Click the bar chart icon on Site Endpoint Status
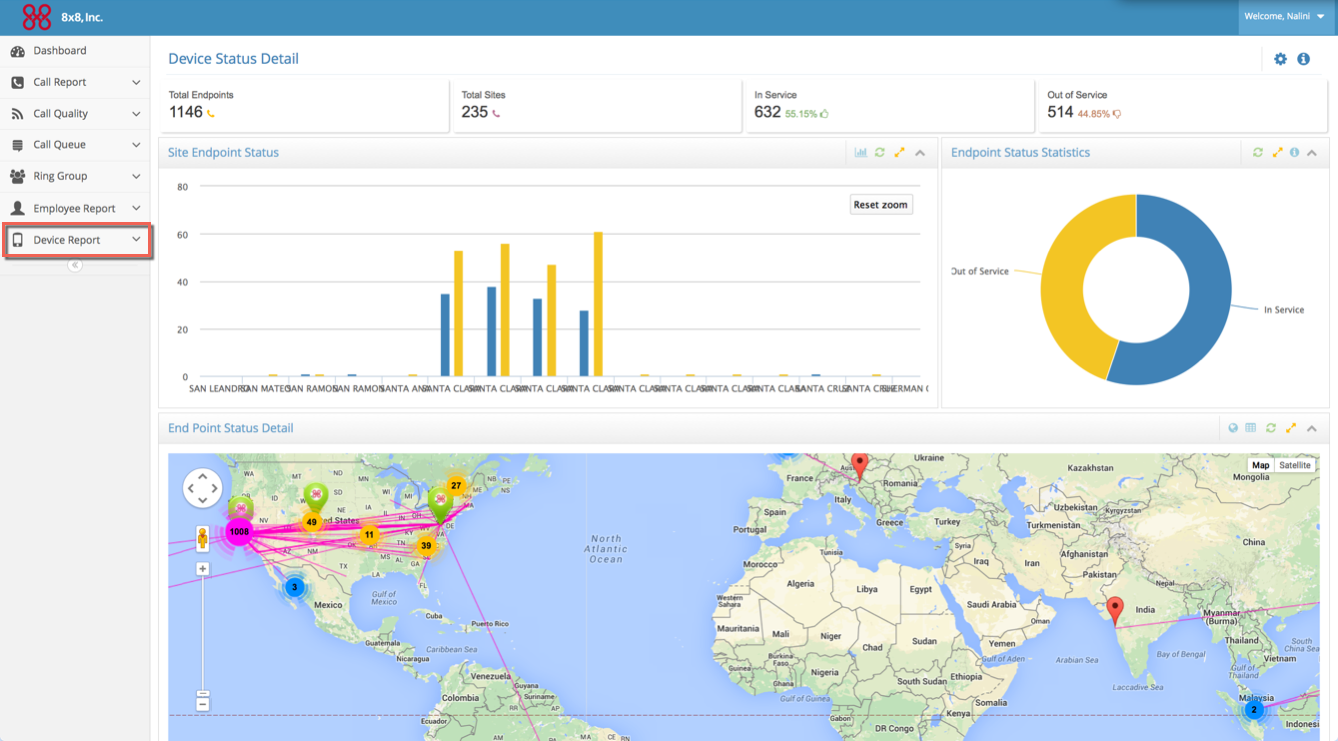Screen dimensions: 1338x741 click(861, 152)
